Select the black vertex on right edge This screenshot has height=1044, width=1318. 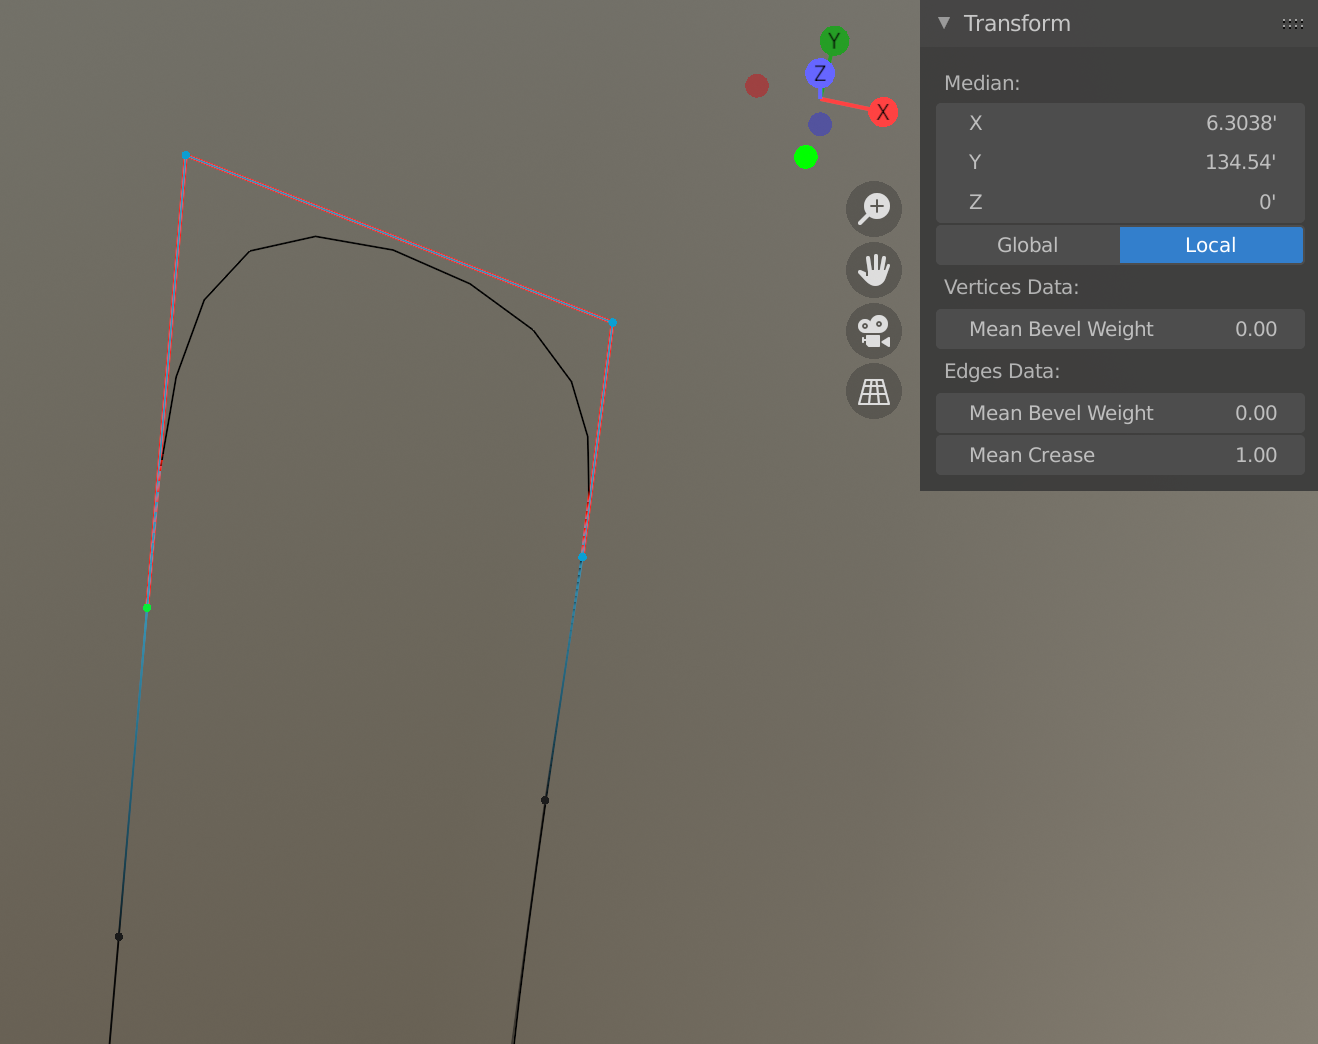point(545,800)
